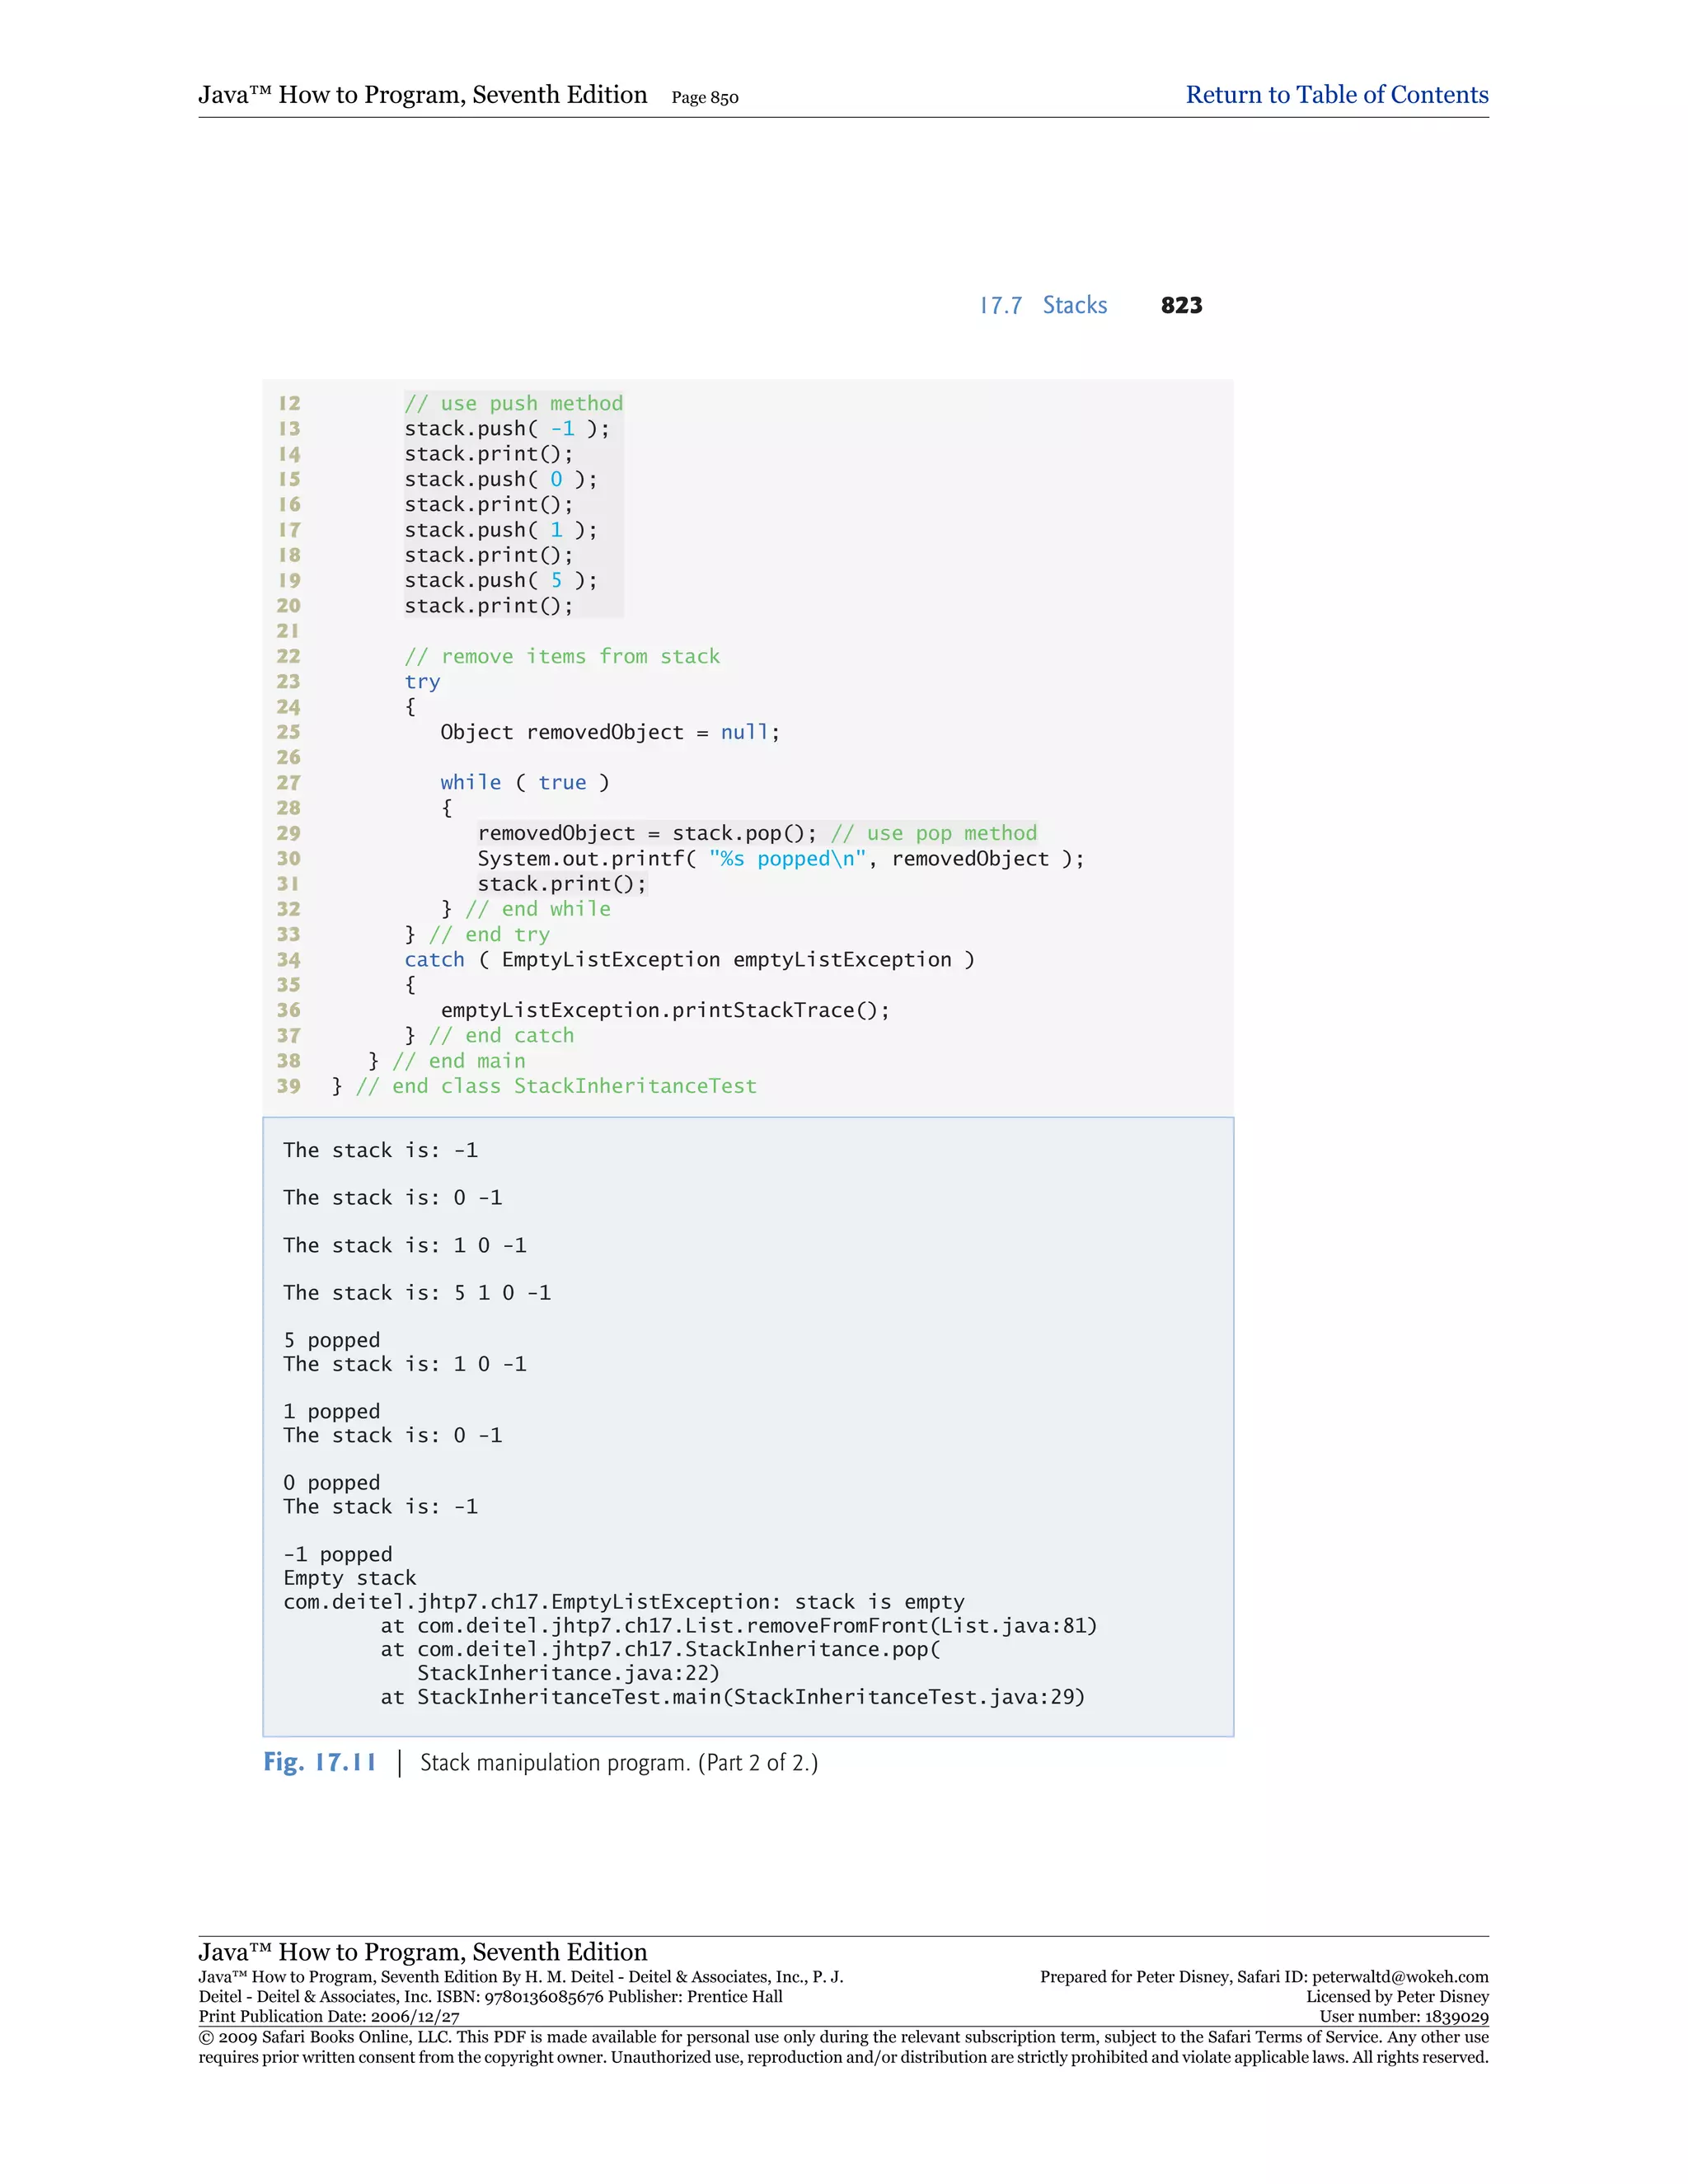Screen dimensions: 1688x2184
Task: Click the emptyListException.printStackTrace() line
Action: click(x=664, y=1010)
